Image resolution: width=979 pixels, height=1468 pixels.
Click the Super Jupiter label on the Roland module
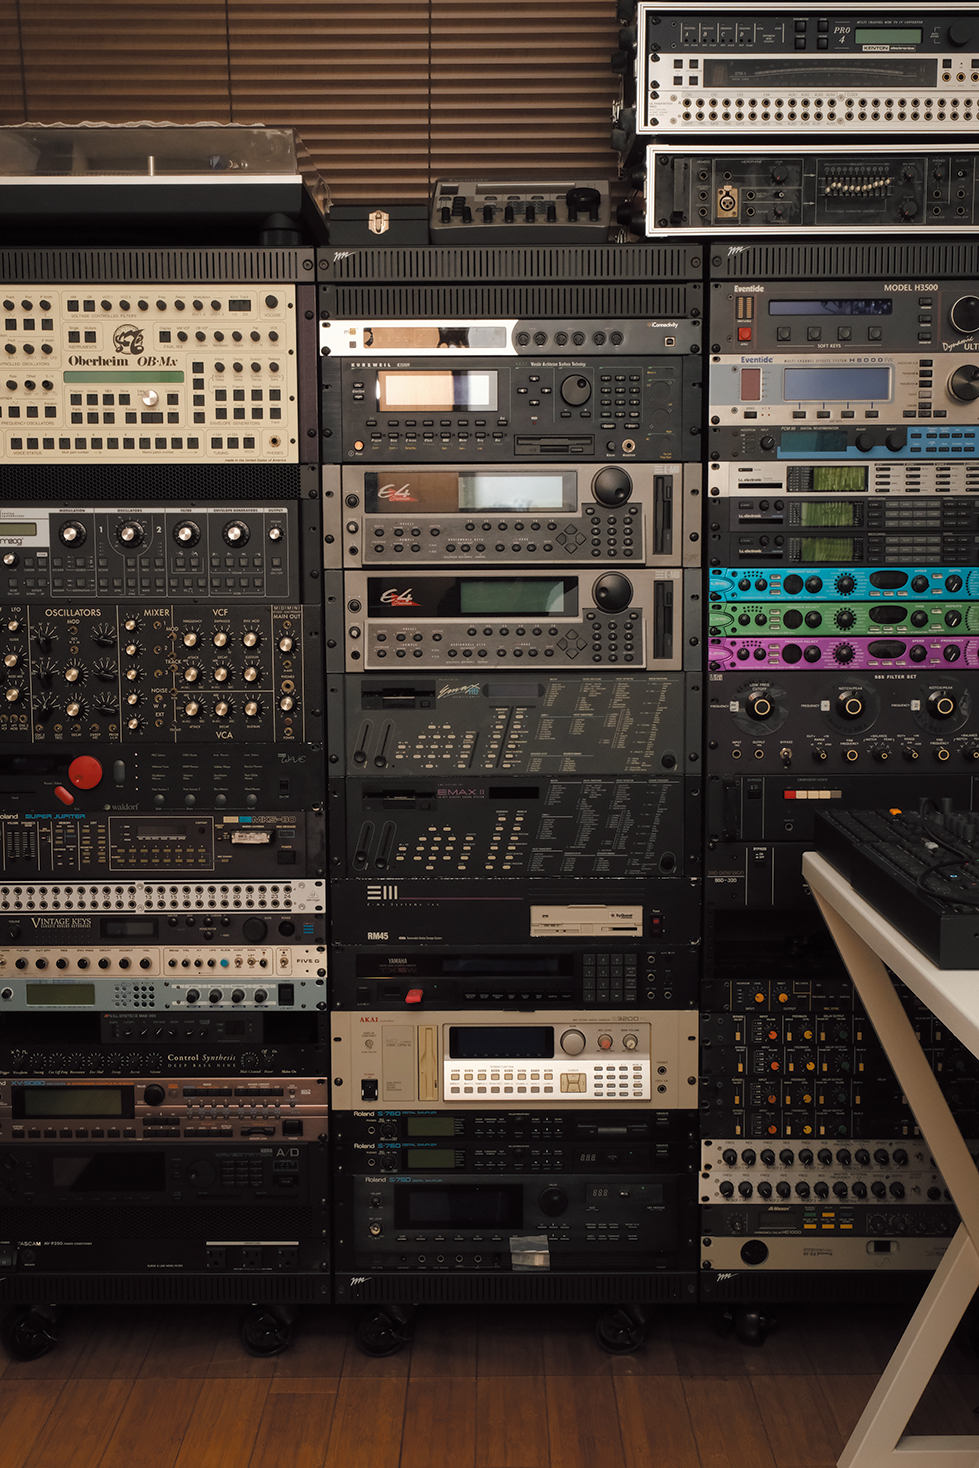(x=55, y=817)
